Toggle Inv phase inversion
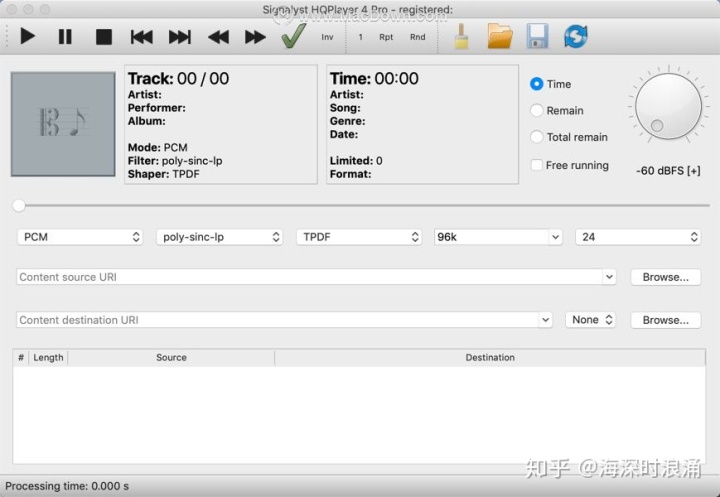Screen dimensions: 720x497 (327, 37)
